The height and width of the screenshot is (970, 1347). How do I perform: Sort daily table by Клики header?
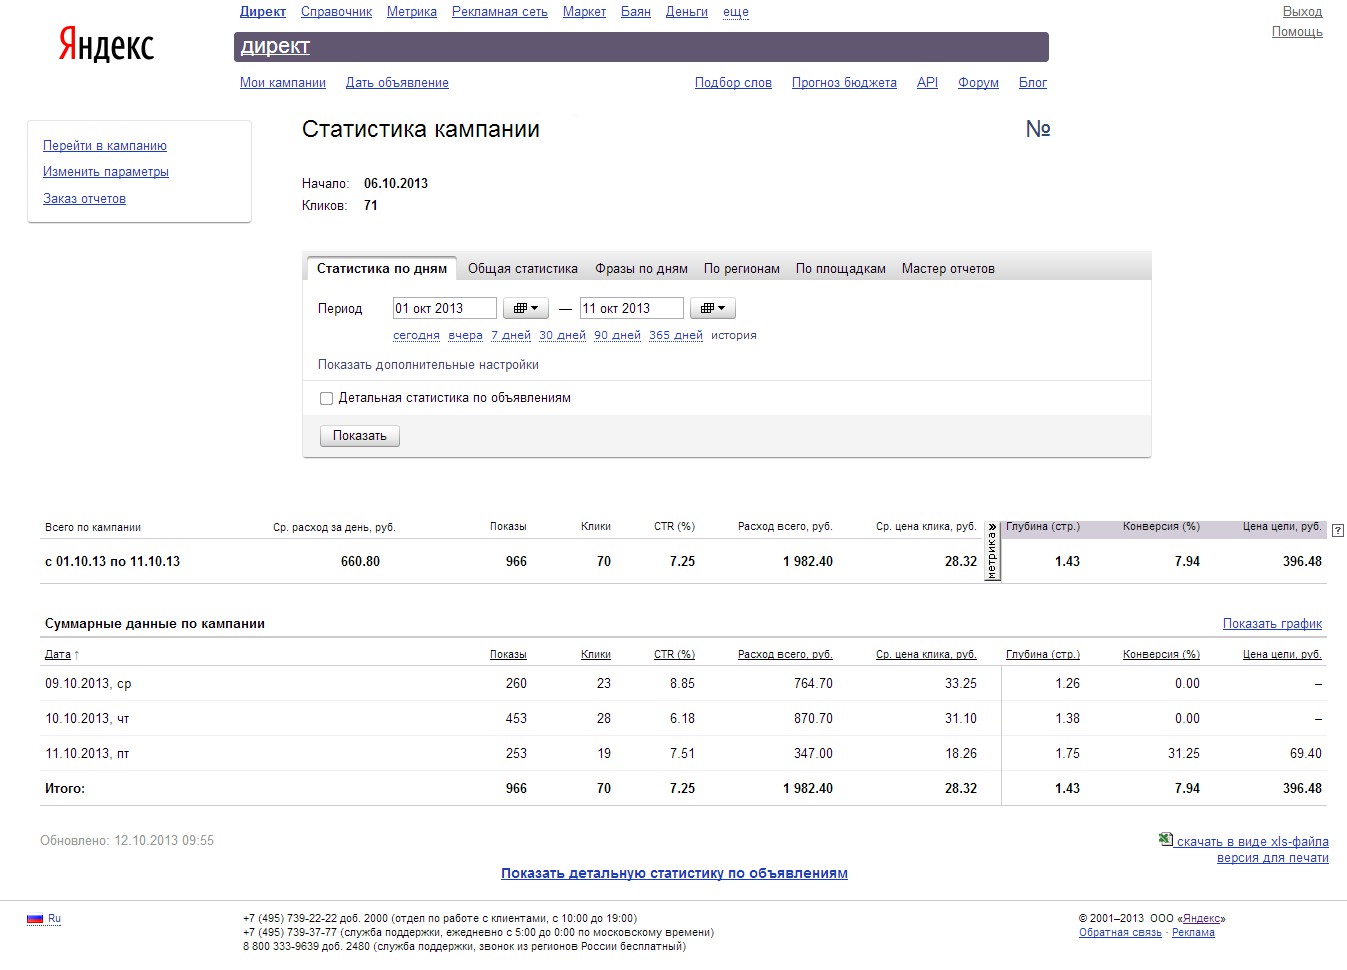pos(596,654)
